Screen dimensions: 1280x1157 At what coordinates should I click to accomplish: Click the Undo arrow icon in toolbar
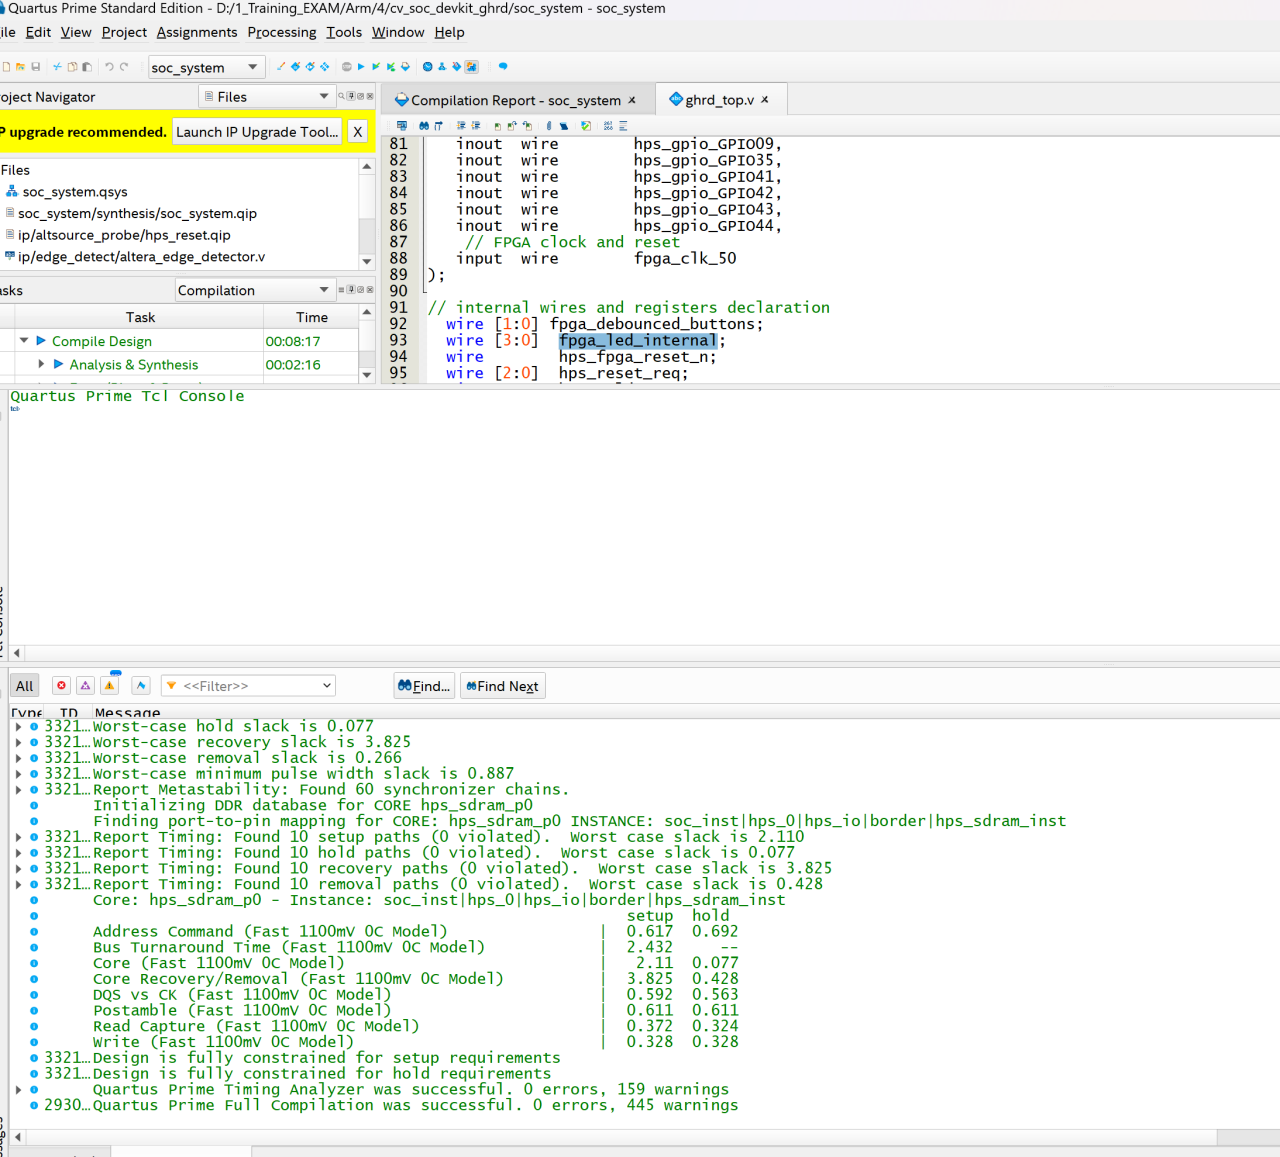109,67
